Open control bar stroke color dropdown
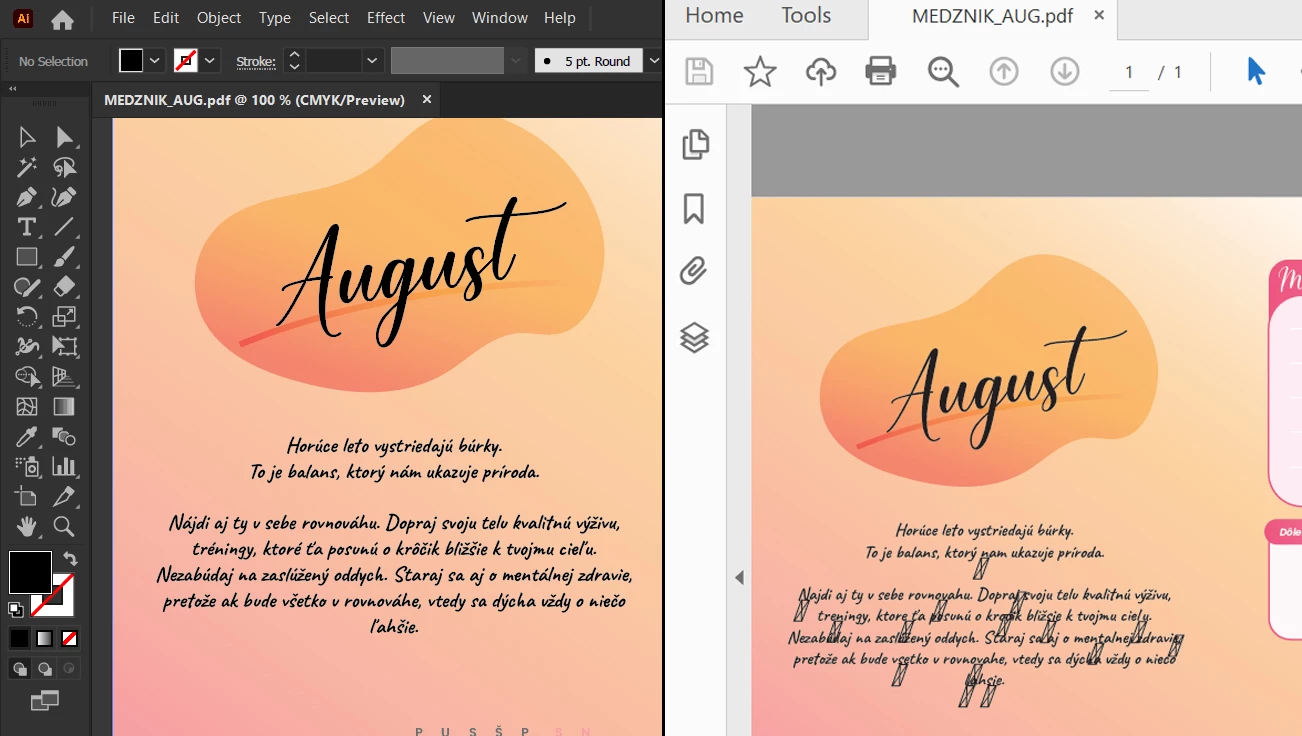The height and width of the screenshot is (736, 1302). coord(210,61)
